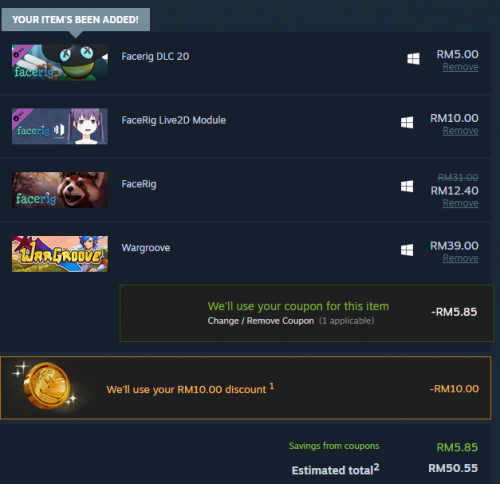Open the Wargroove title link
500x484 pixels.
(x=146, y=248)
